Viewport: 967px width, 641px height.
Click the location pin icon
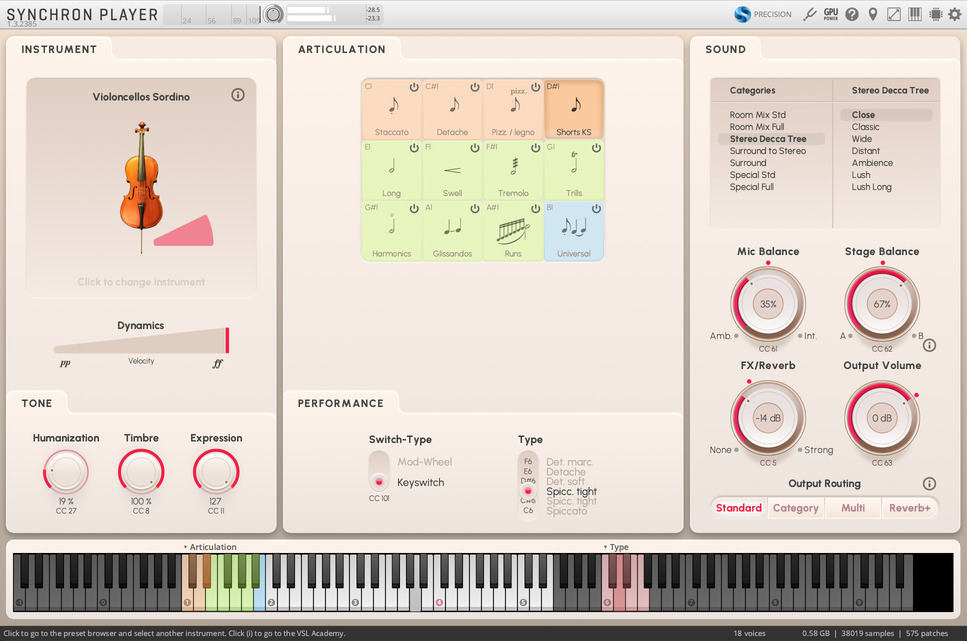point(873,14)
